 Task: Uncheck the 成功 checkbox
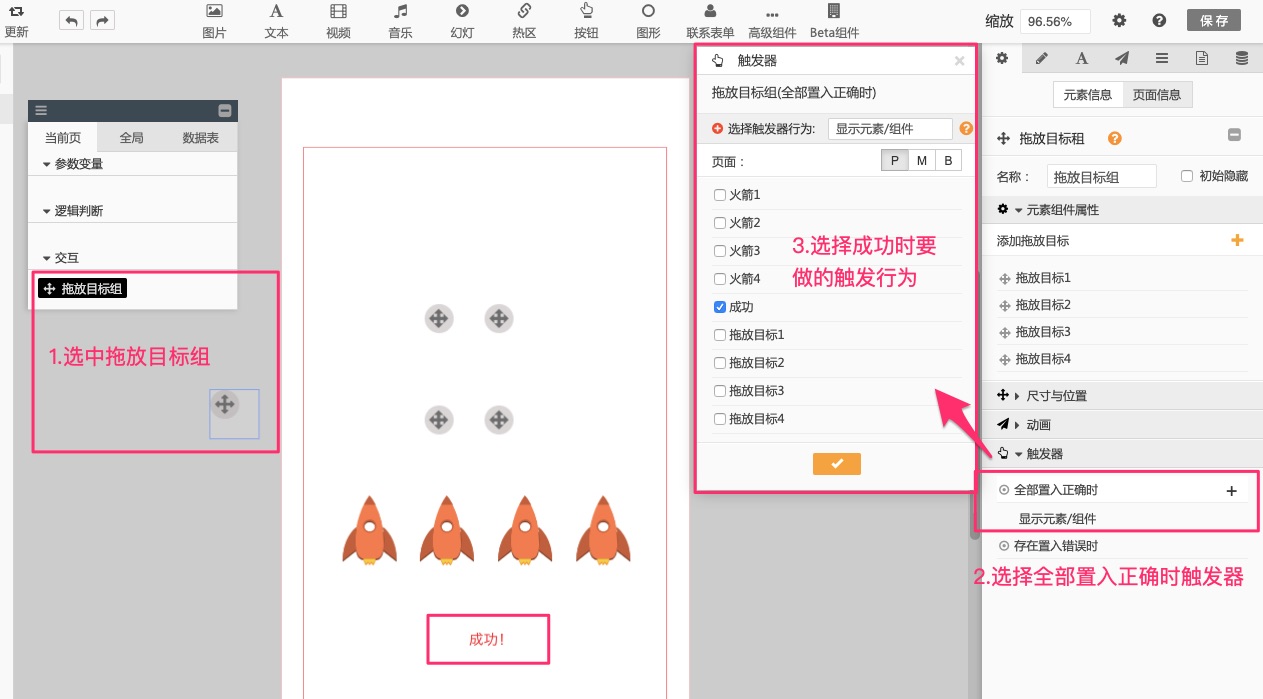720,307
